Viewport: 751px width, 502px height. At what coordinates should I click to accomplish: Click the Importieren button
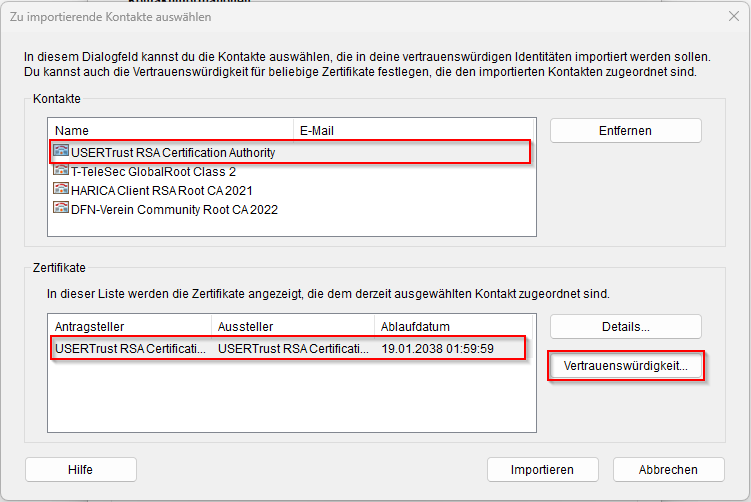543,469
